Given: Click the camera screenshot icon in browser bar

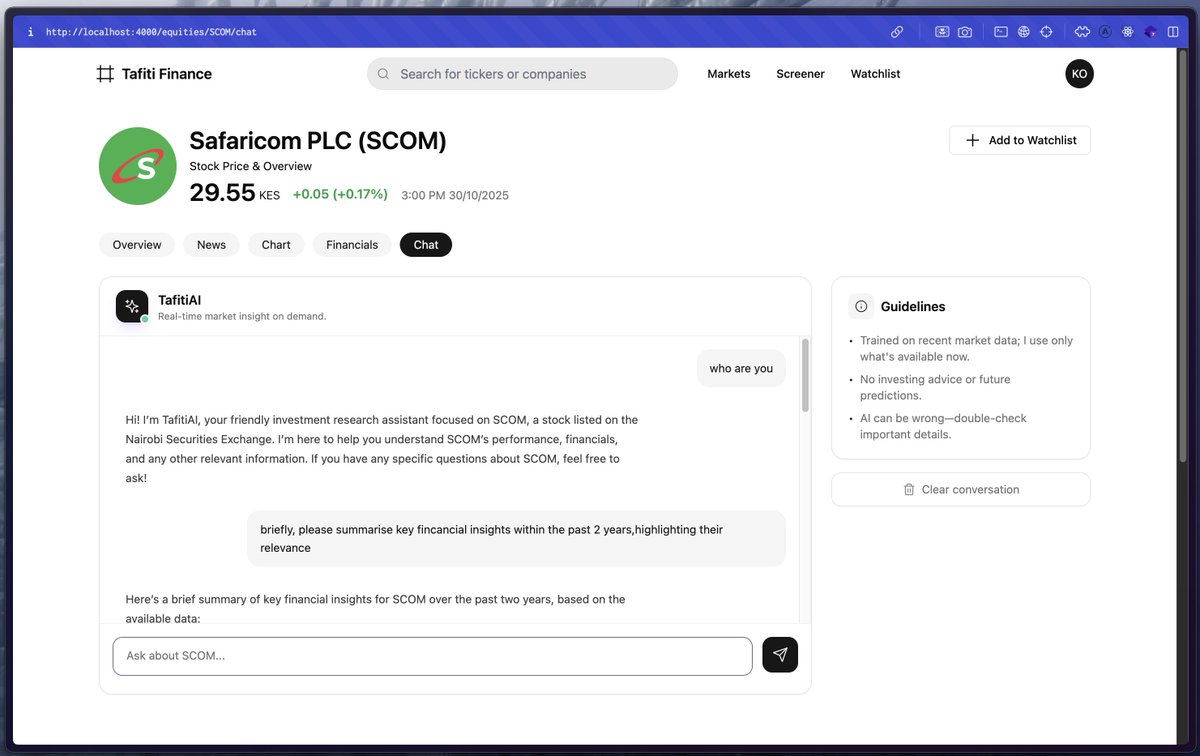Looking at the screenshot, I should 965,32.
